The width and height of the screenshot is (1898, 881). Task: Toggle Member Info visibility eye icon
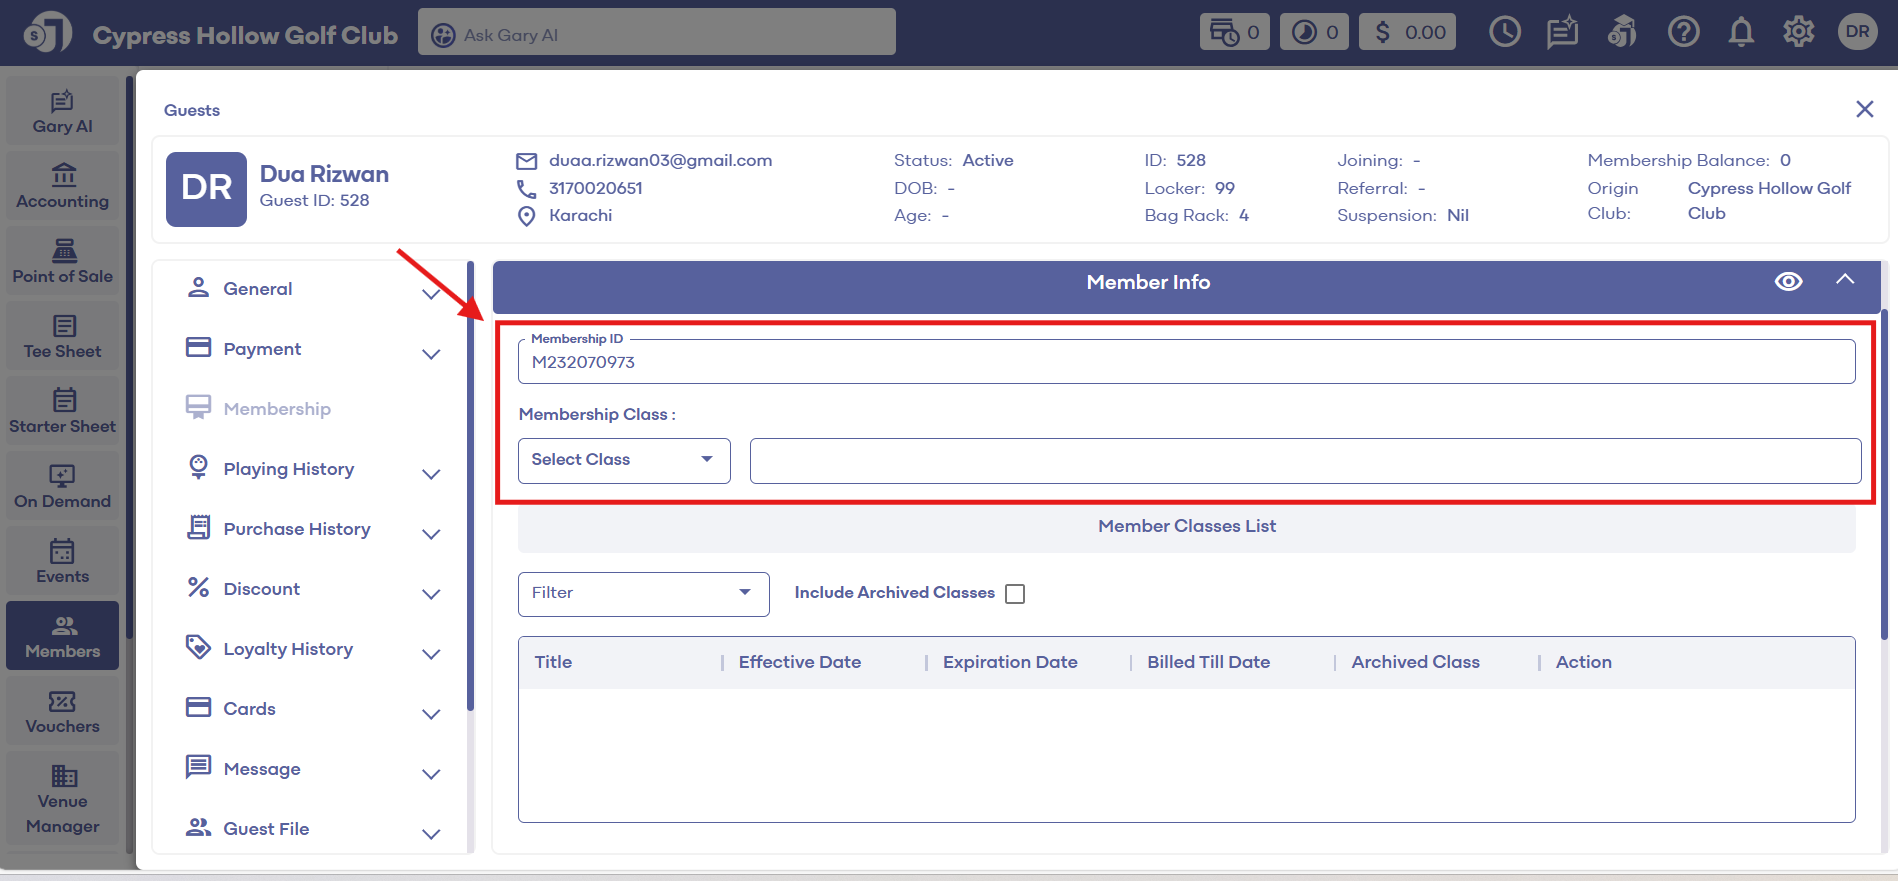(1788, 282)
